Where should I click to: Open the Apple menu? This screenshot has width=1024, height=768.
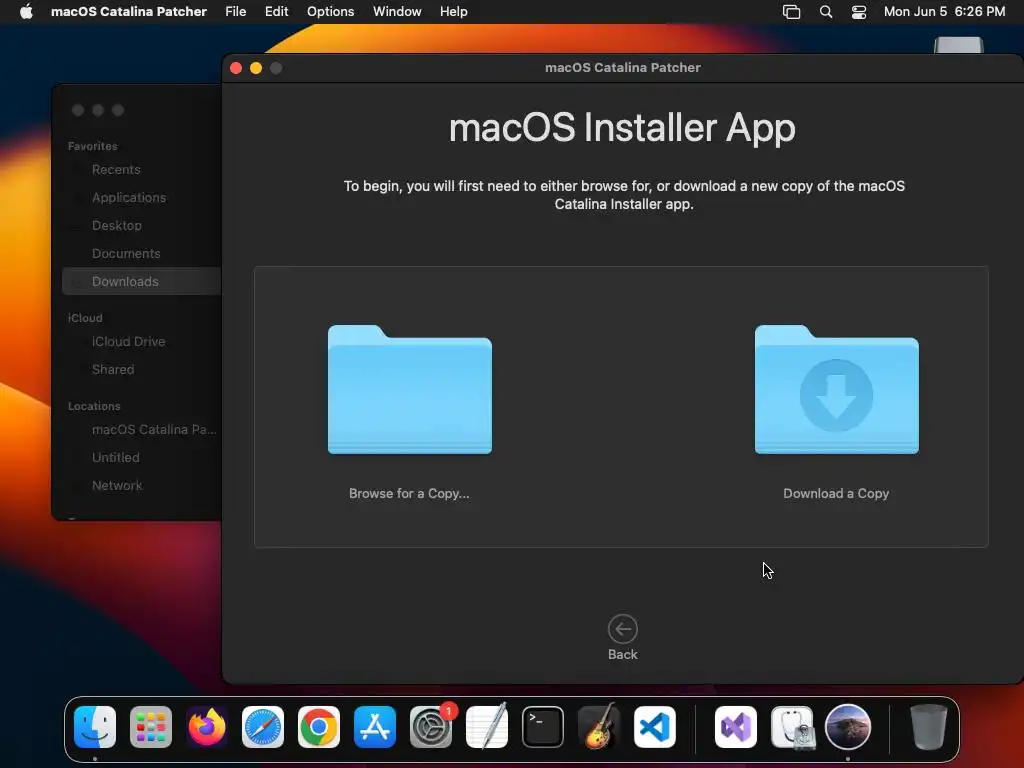click(26, 11)
